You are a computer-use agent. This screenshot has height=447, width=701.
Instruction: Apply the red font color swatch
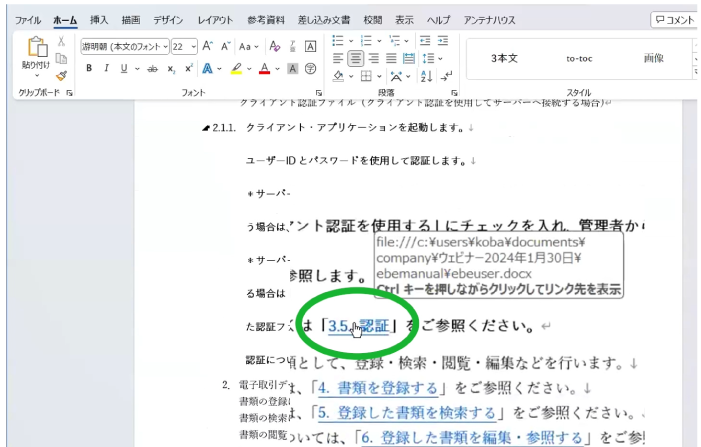264,69
